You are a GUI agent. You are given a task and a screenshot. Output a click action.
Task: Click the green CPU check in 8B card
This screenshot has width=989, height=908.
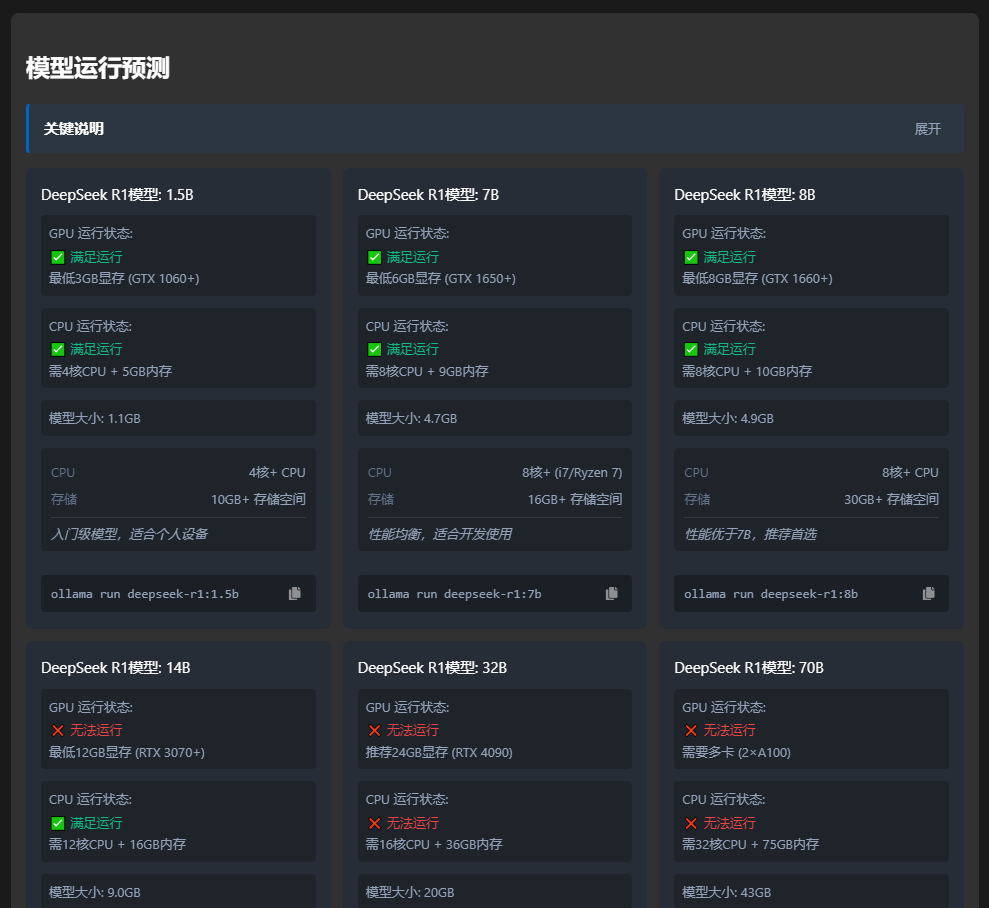(691, 349)
